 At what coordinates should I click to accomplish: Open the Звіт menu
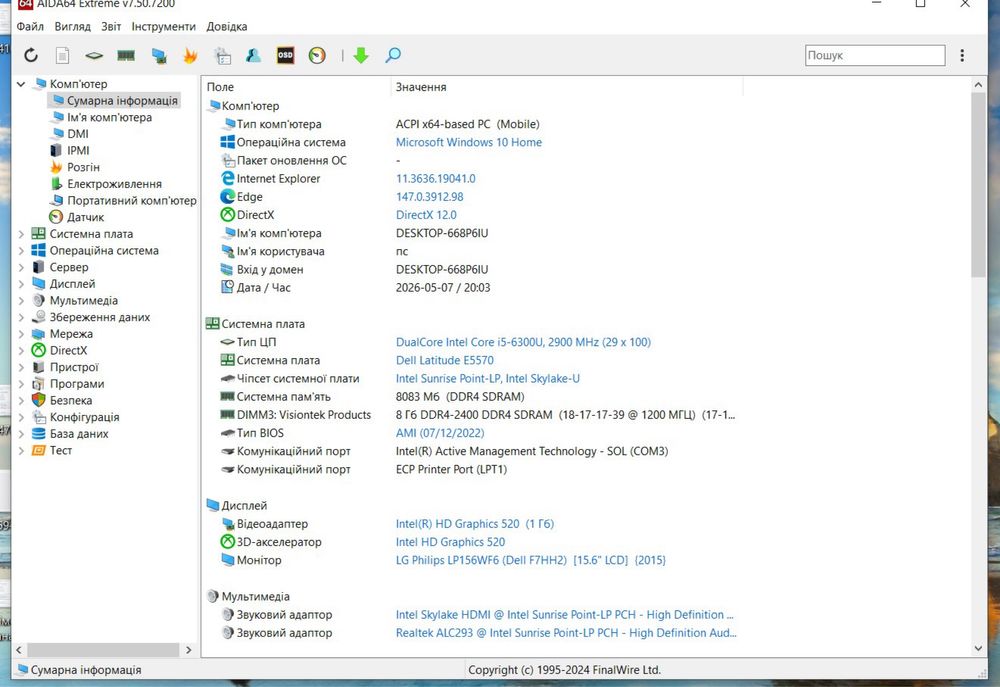point(111,27)
